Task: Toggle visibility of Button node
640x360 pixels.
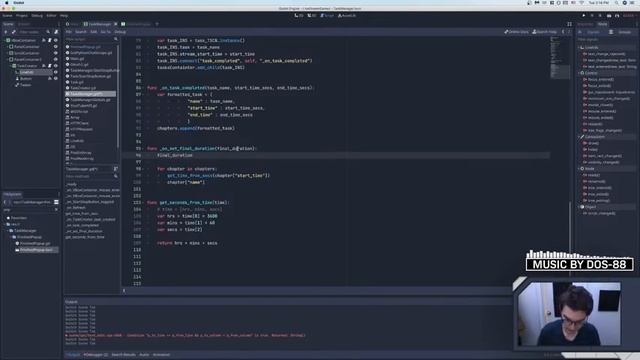Action: tap(56, 78)
